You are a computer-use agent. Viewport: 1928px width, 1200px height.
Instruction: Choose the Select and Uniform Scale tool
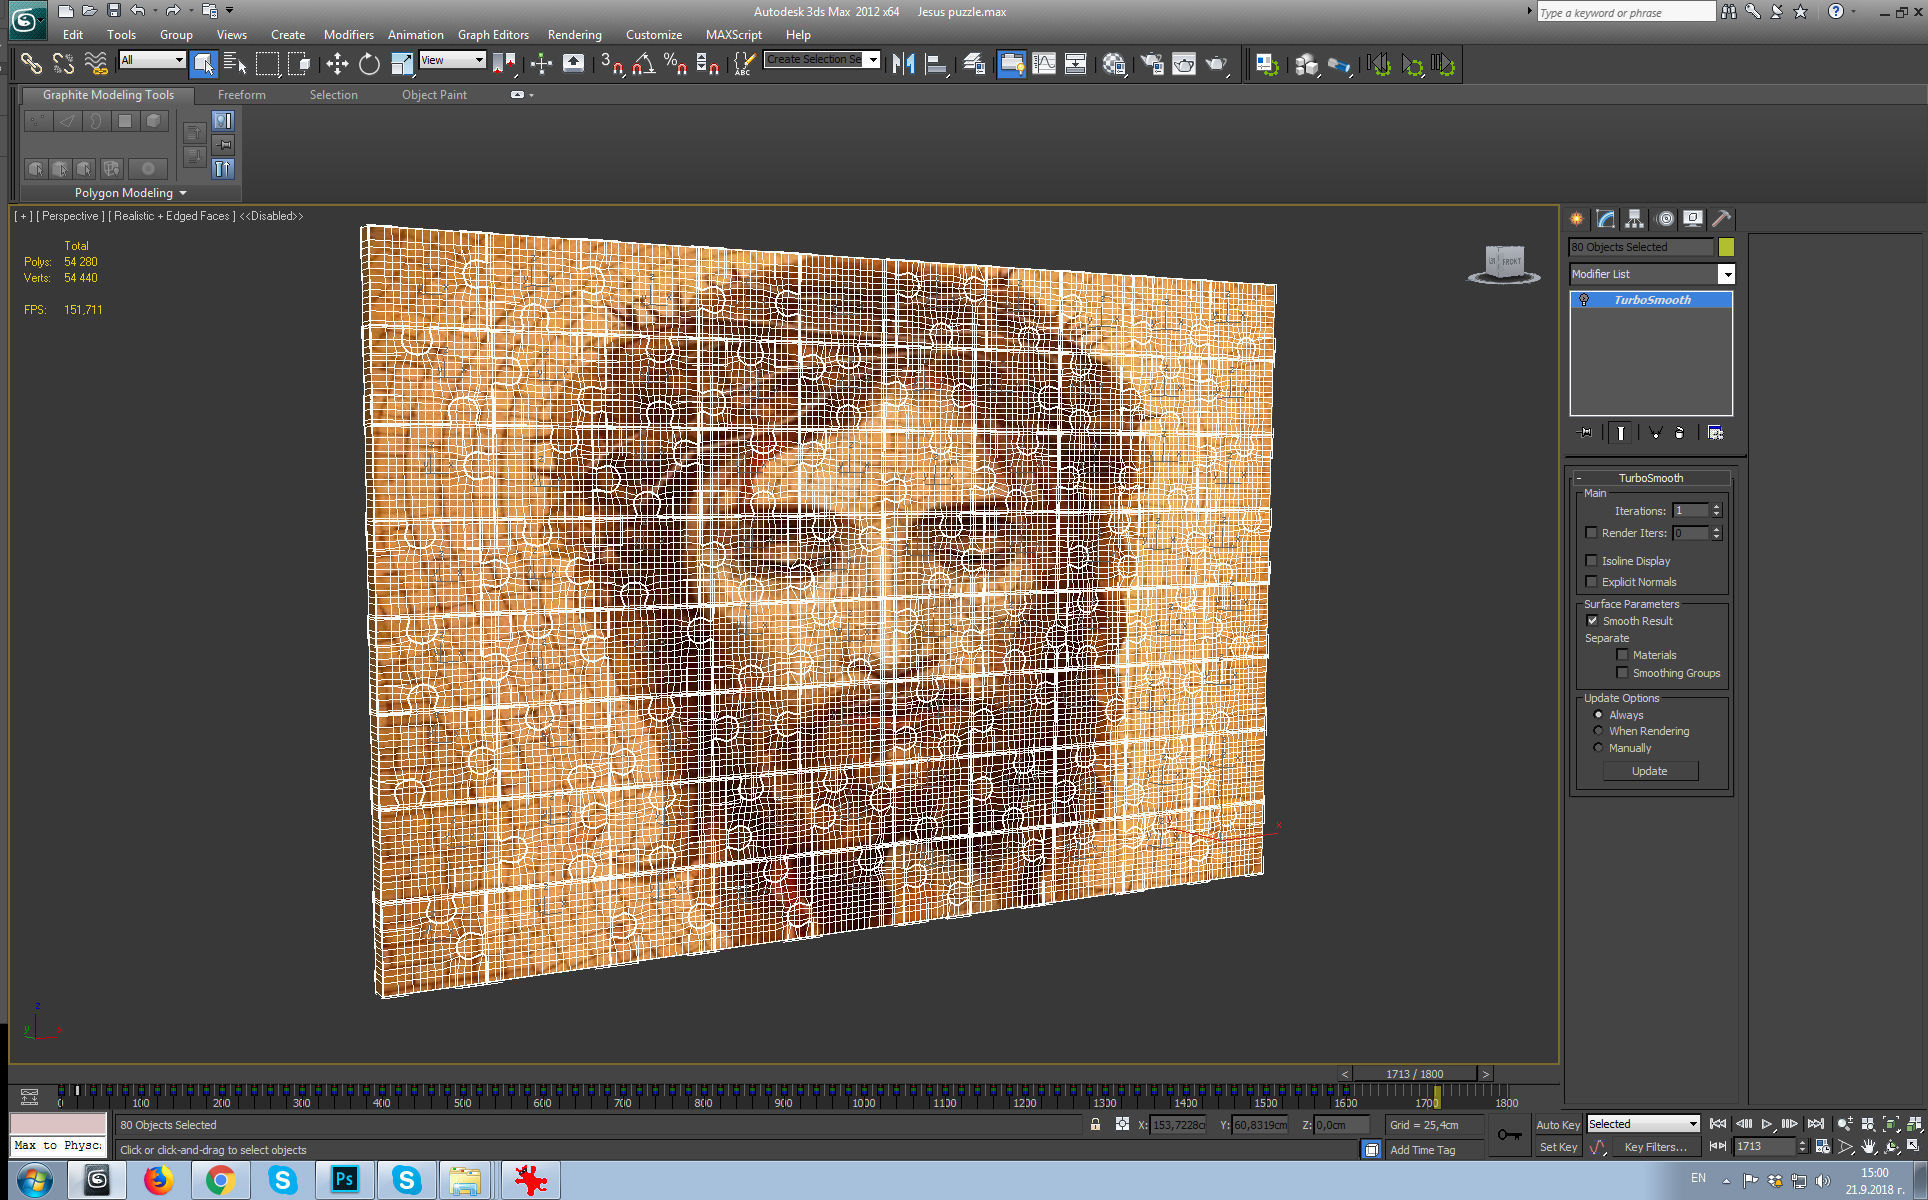click(x=401, y=64)
